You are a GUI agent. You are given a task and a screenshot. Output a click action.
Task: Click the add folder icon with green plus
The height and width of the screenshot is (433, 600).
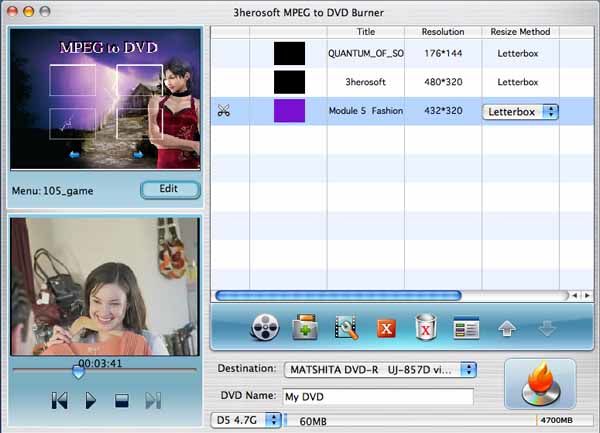tap(305, 327)
